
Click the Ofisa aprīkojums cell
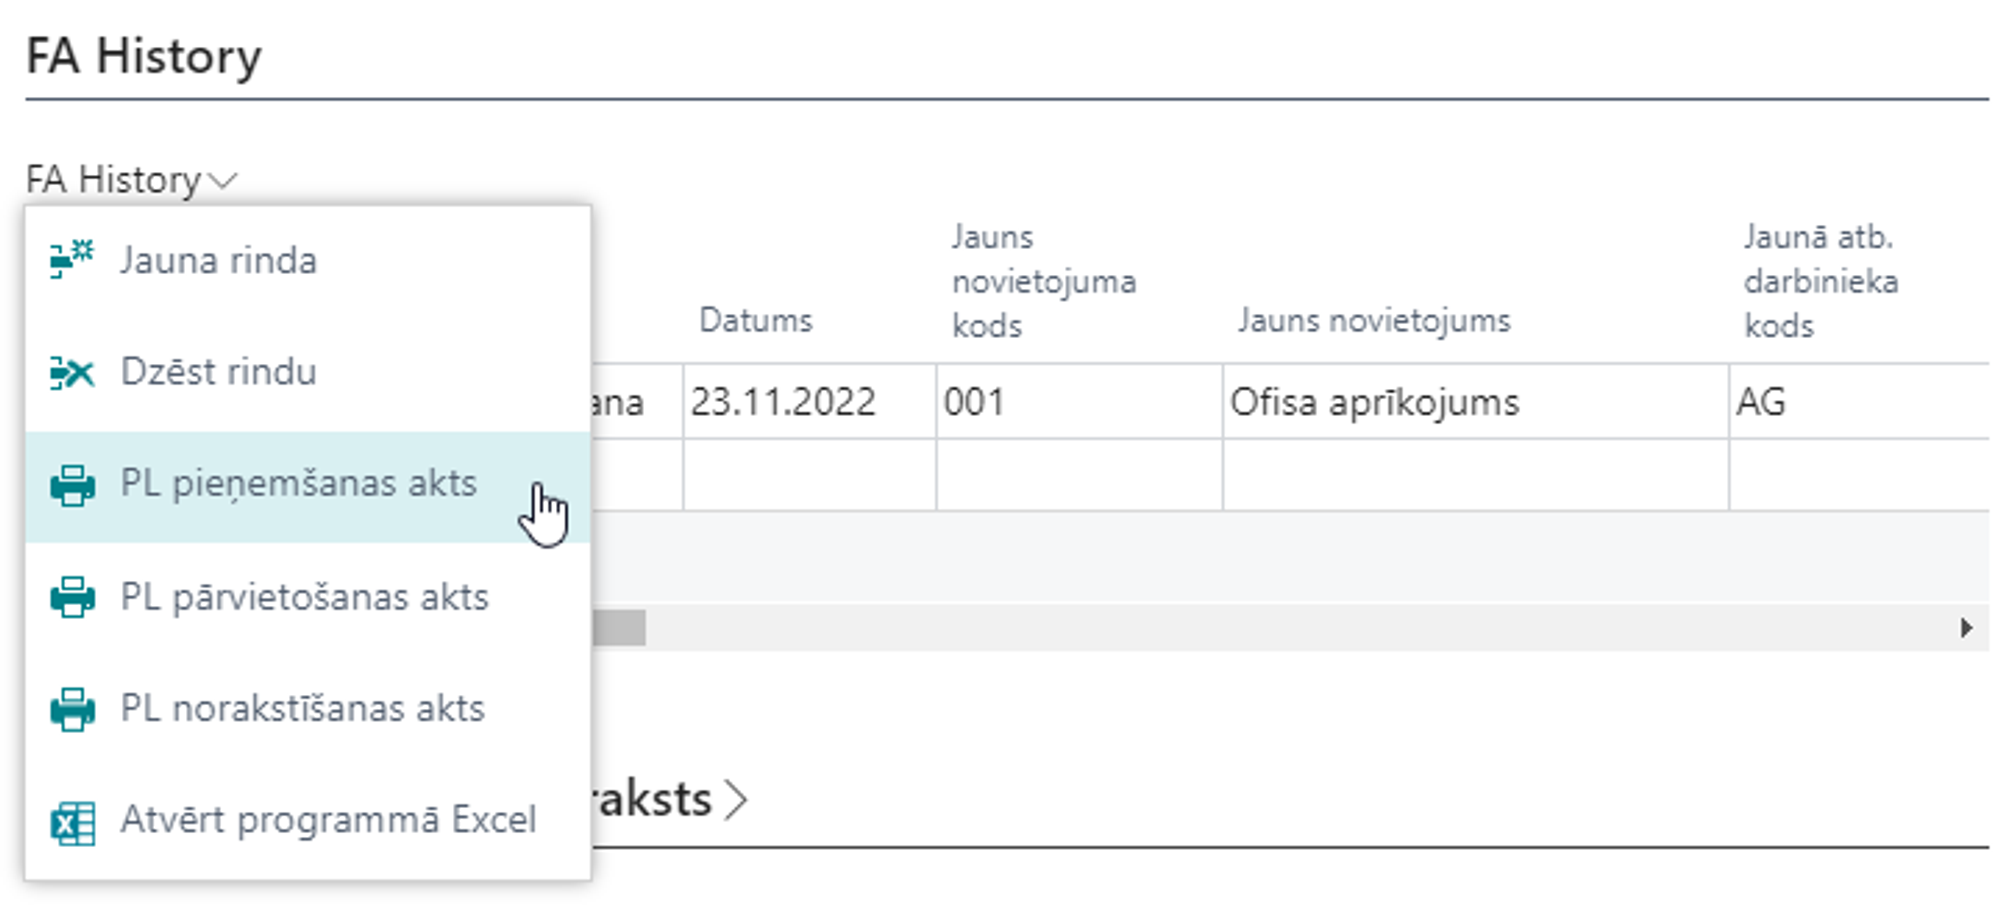pyautogui.click(x=1374, y=402)
